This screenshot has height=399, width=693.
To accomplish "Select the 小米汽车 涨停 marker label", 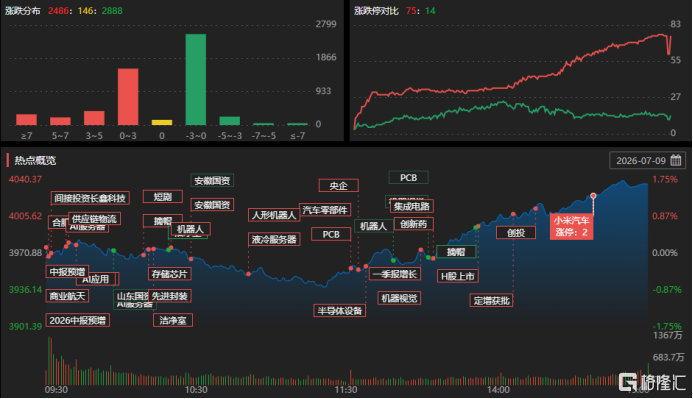I will click(x=571, y=226).
